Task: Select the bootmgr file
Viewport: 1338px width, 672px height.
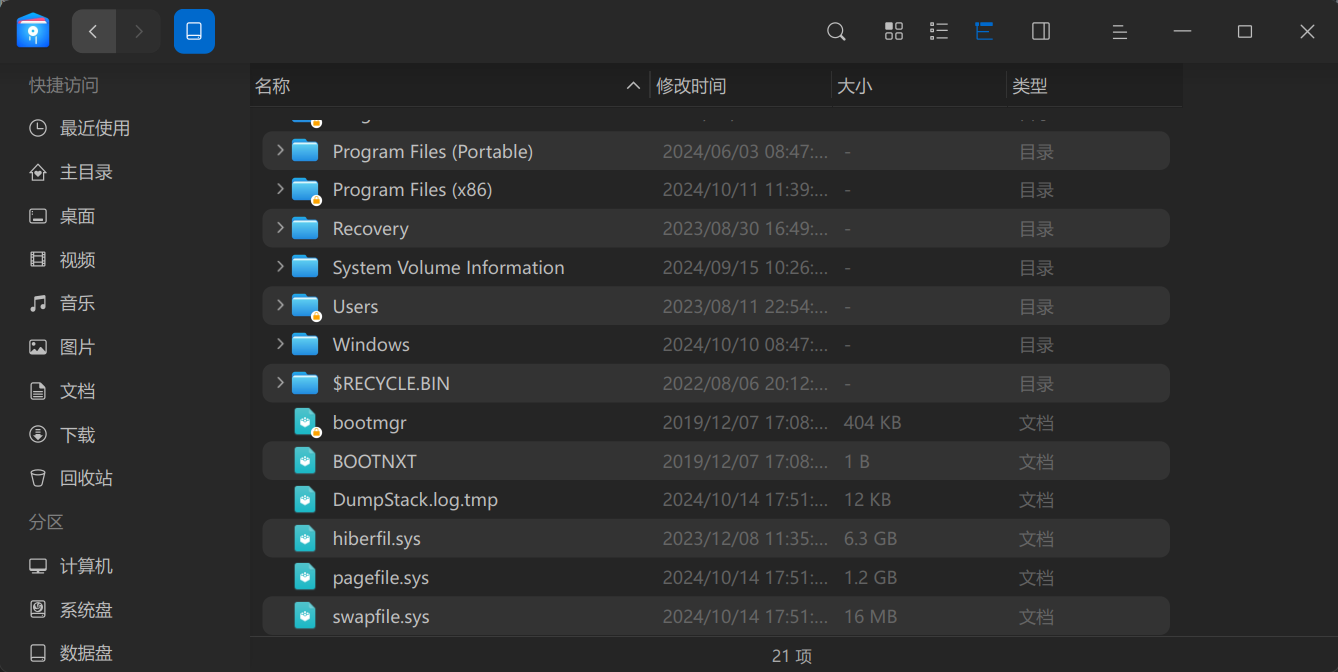Action: pos(716,422)
